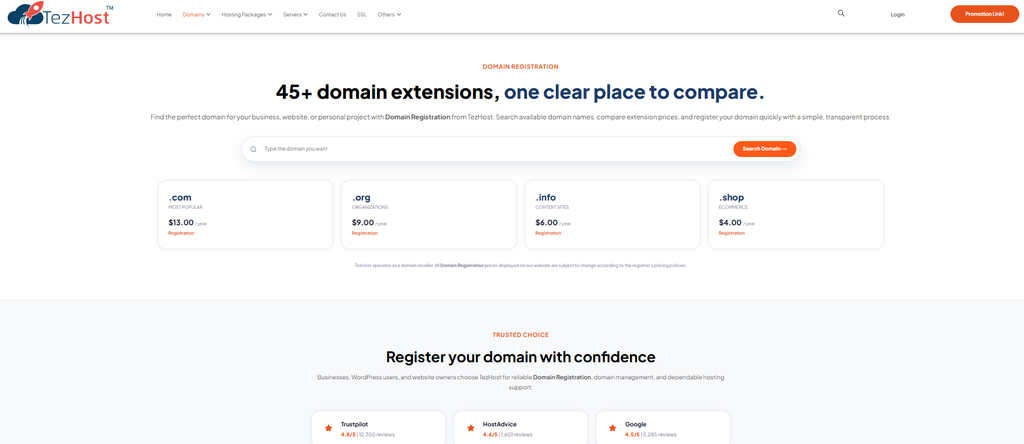This screenshot has width=1024, height=444.
Task: Click the ECOMMERCE label
Action: pos(733,208)
